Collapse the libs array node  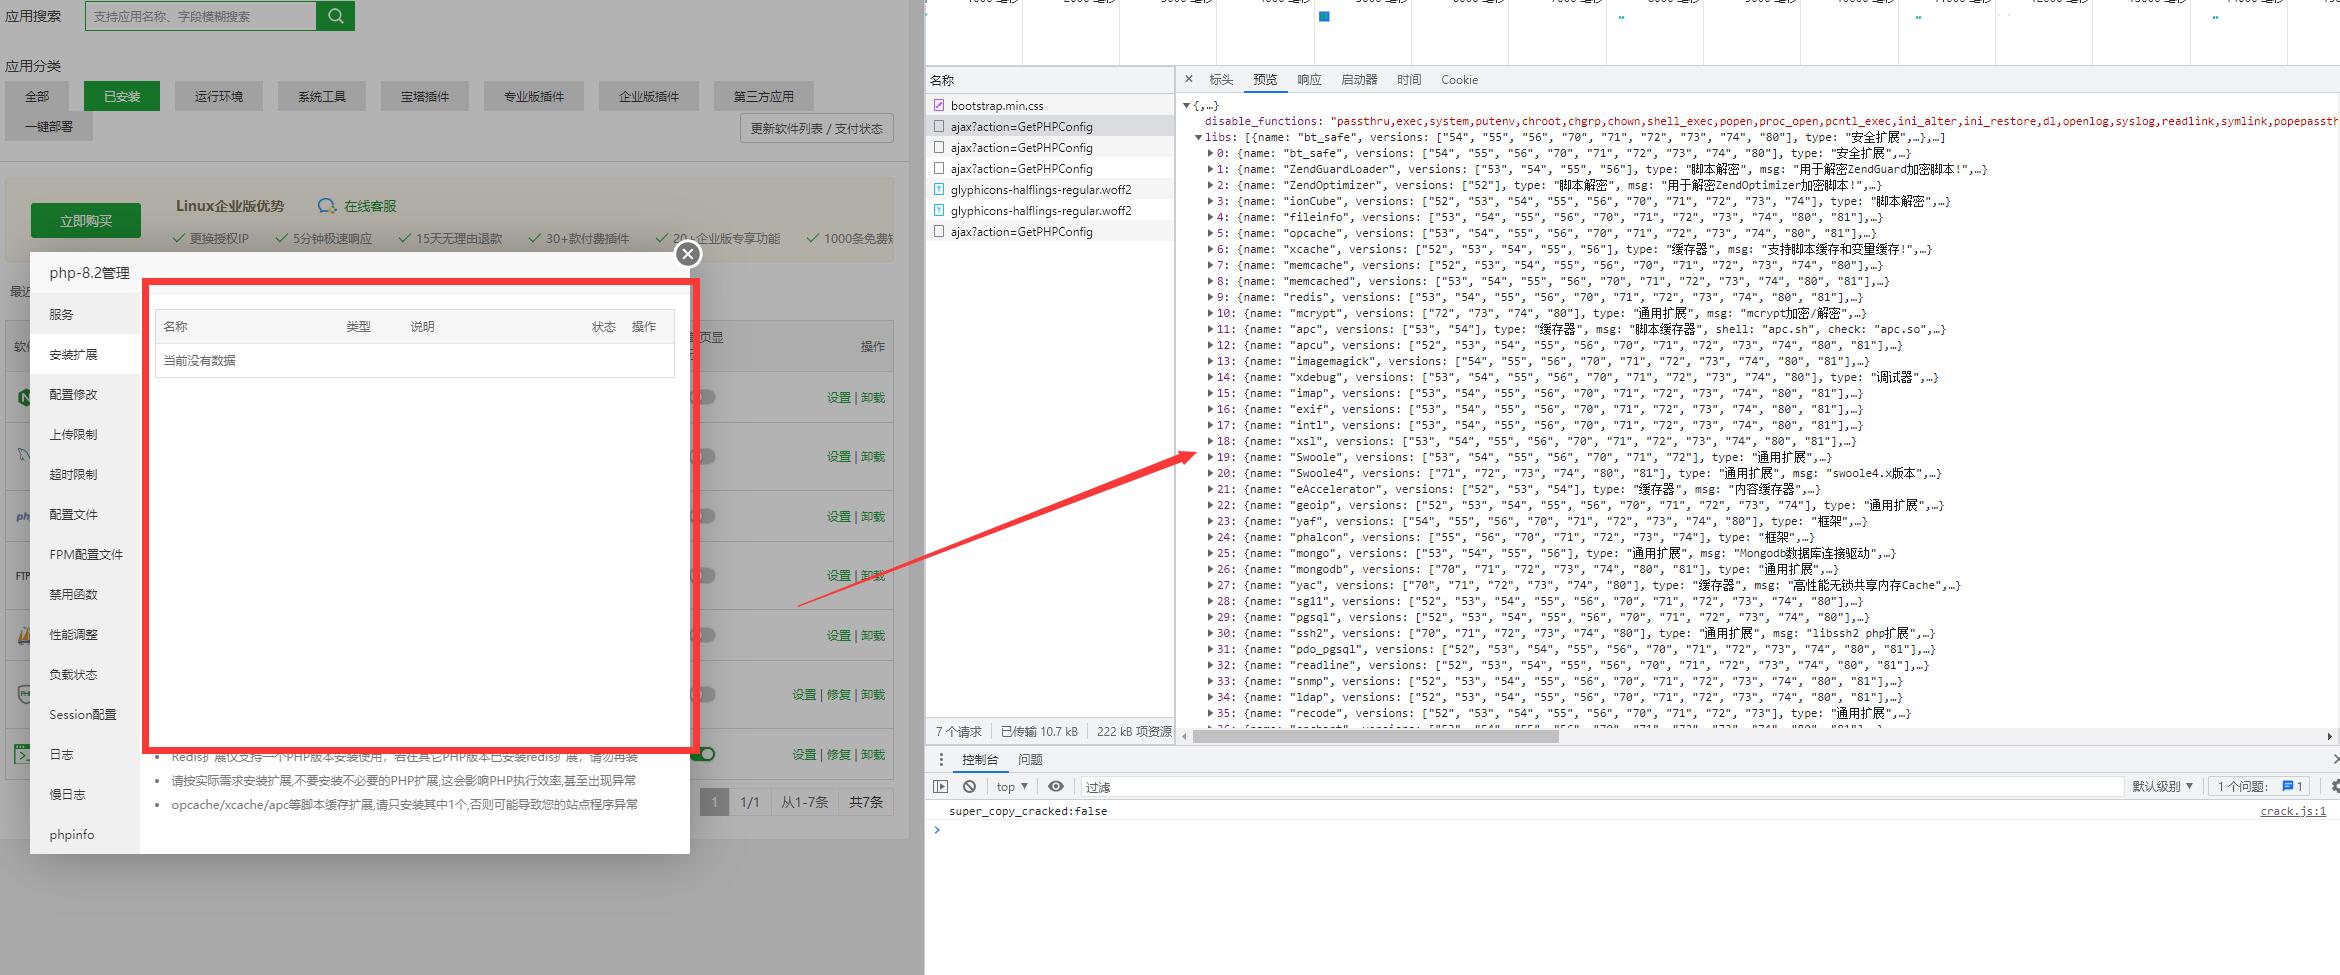[x=1199, y=137]
